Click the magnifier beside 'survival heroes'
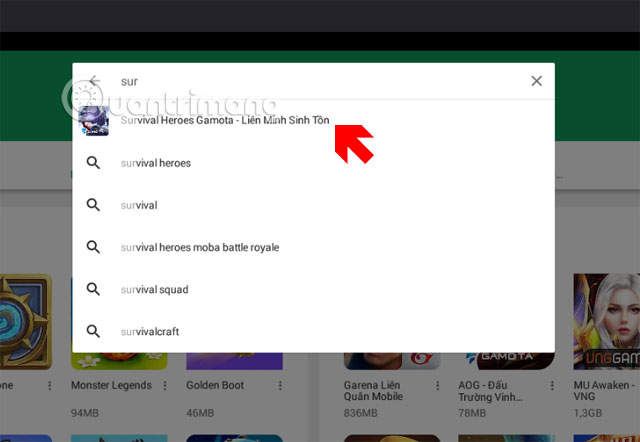The image size is (640, 442). click(93, 163)
